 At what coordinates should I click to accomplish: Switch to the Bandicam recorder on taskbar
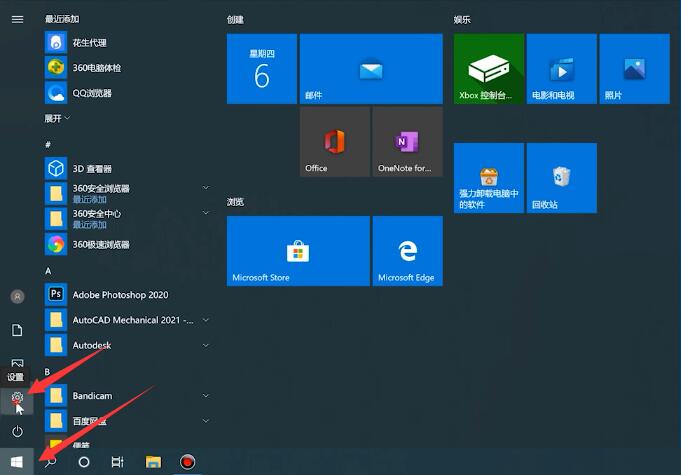click(x=188, y=462)
